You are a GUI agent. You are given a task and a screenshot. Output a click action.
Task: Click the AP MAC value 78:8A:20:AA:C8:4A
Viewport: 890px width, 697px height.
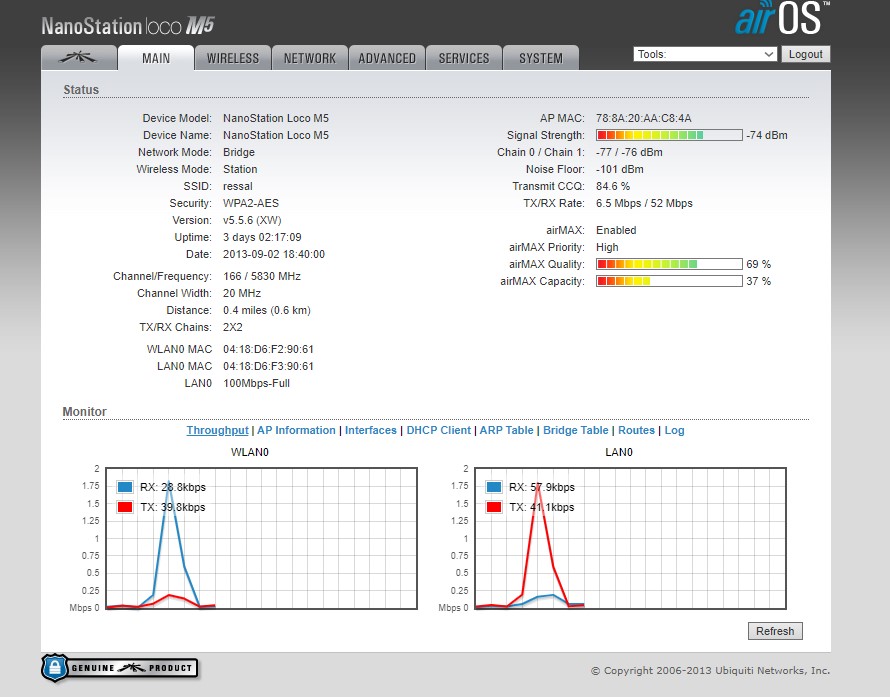(x=644, y=118)
